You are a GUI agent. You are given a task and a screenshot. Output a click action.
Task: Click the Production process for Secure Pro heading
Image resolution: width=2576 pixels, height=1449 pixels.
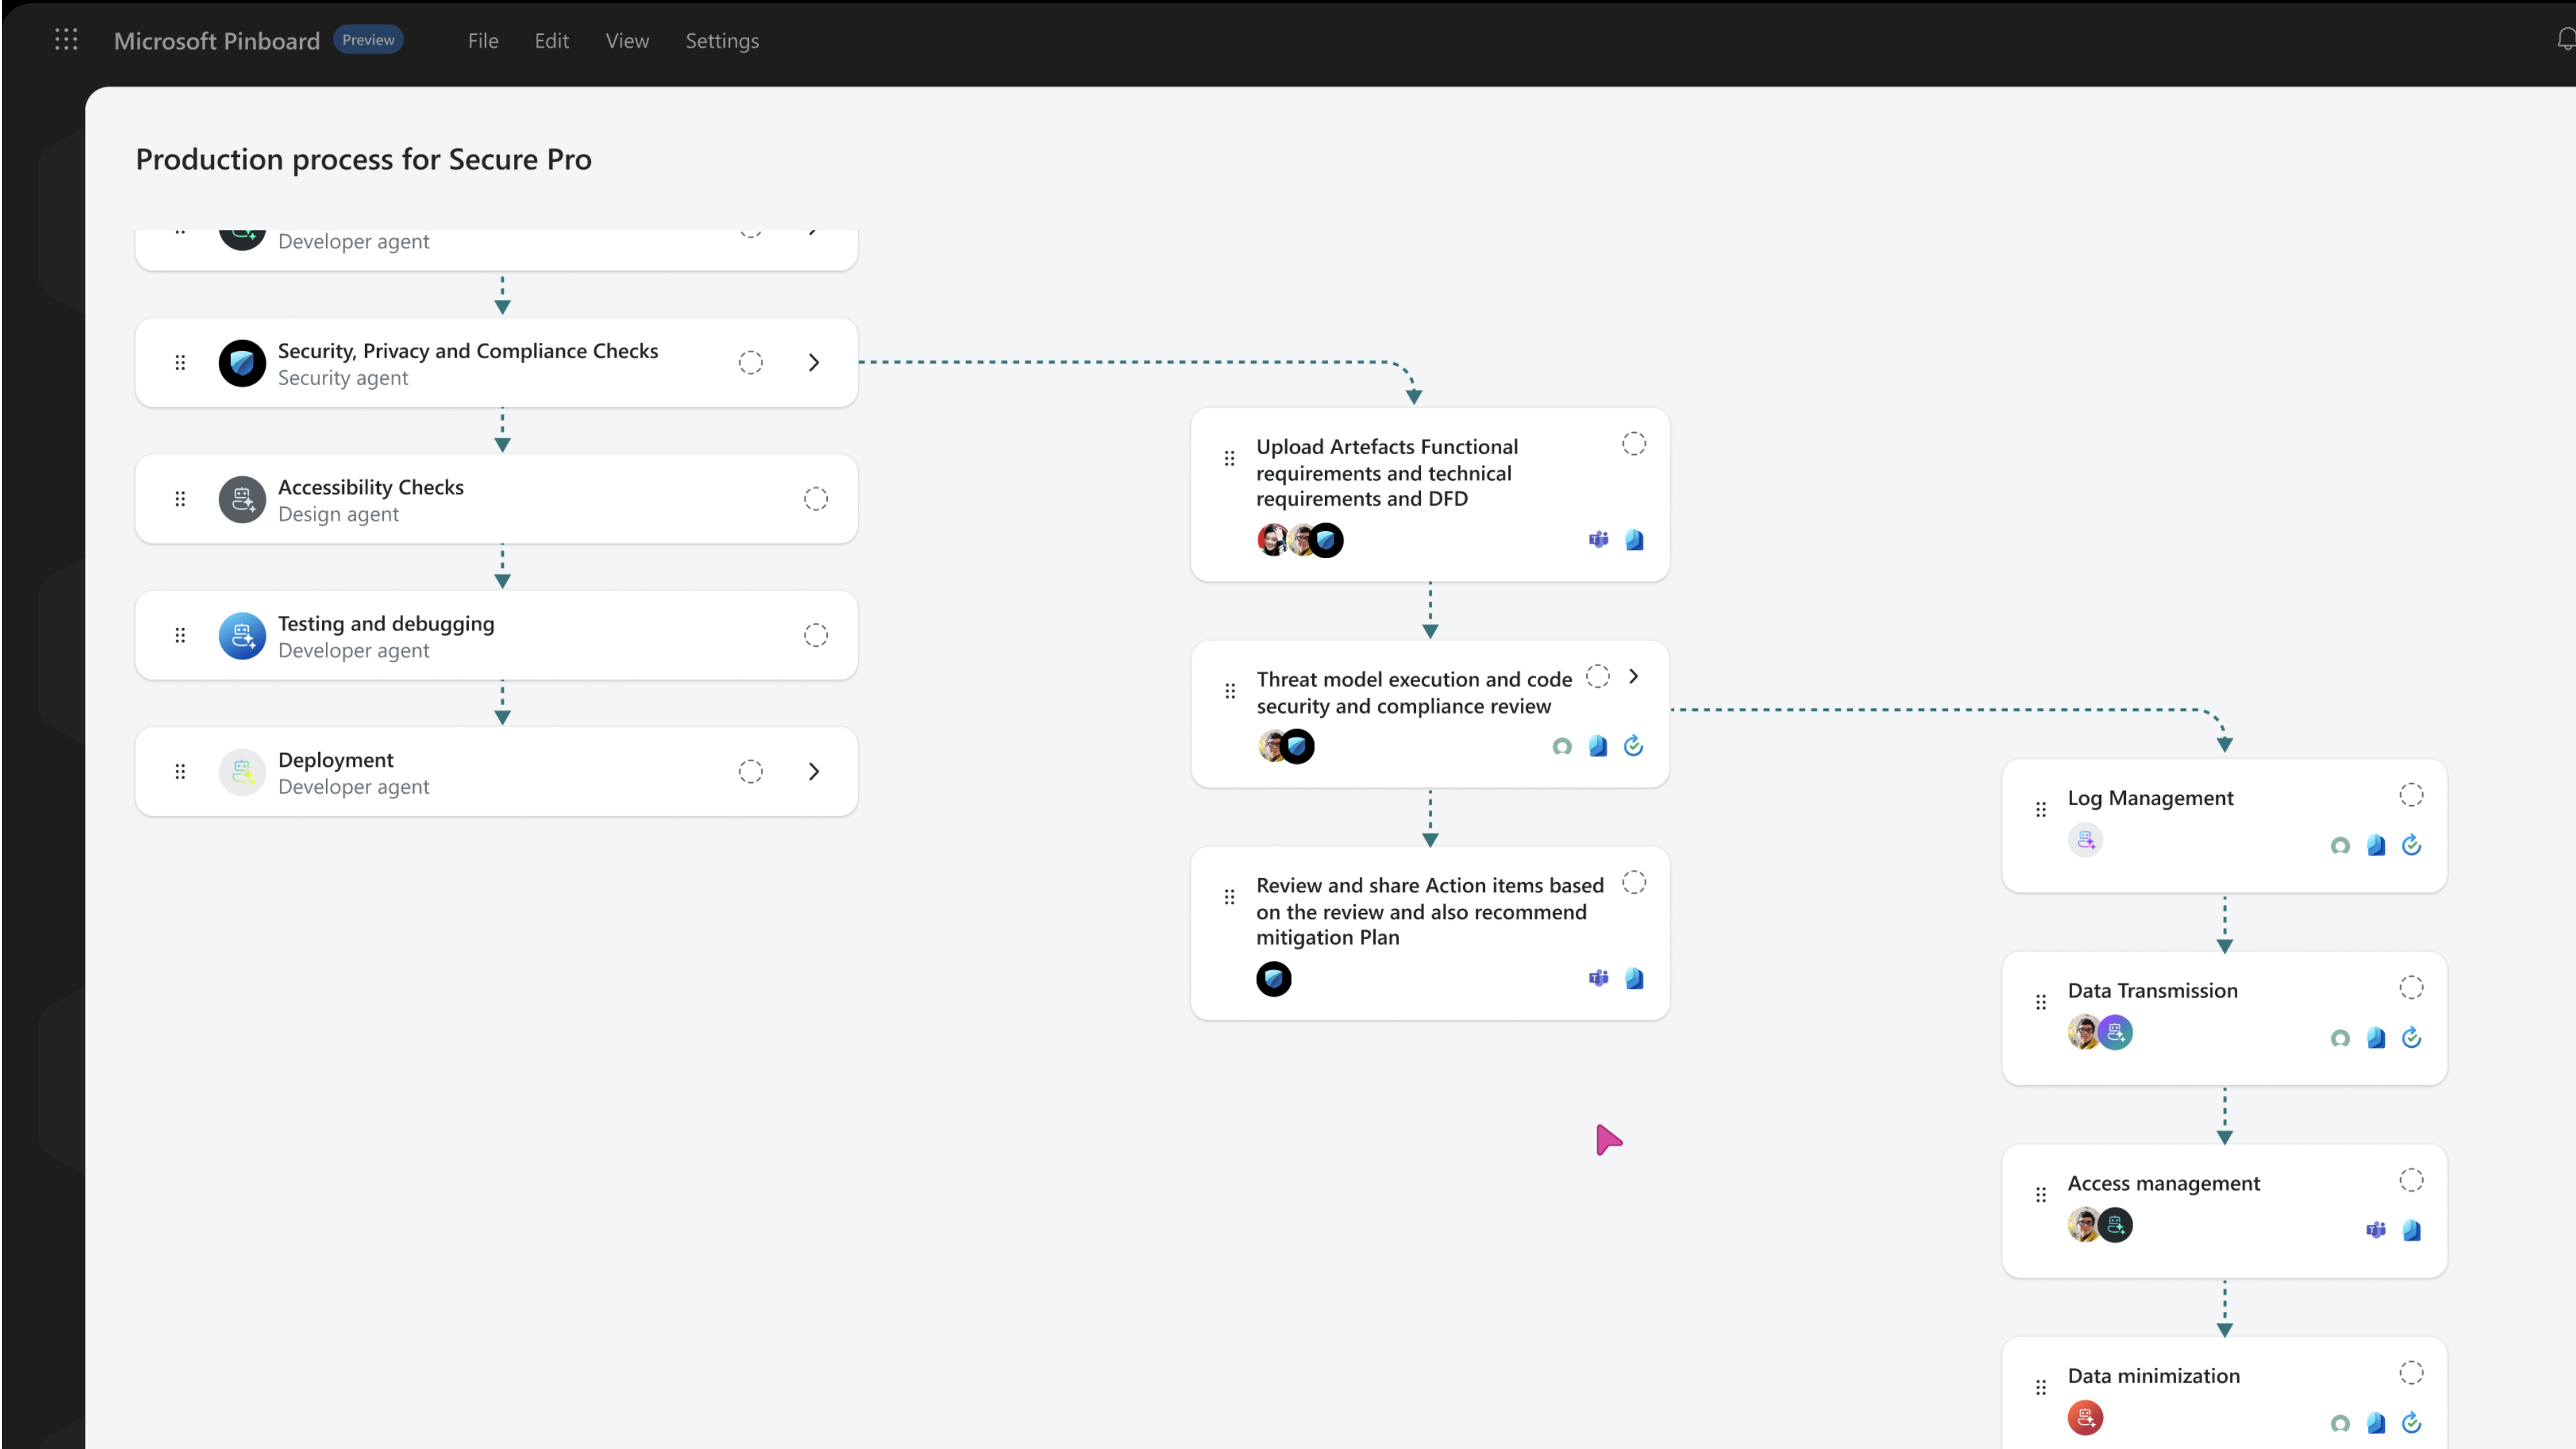(x=363, y=159)
